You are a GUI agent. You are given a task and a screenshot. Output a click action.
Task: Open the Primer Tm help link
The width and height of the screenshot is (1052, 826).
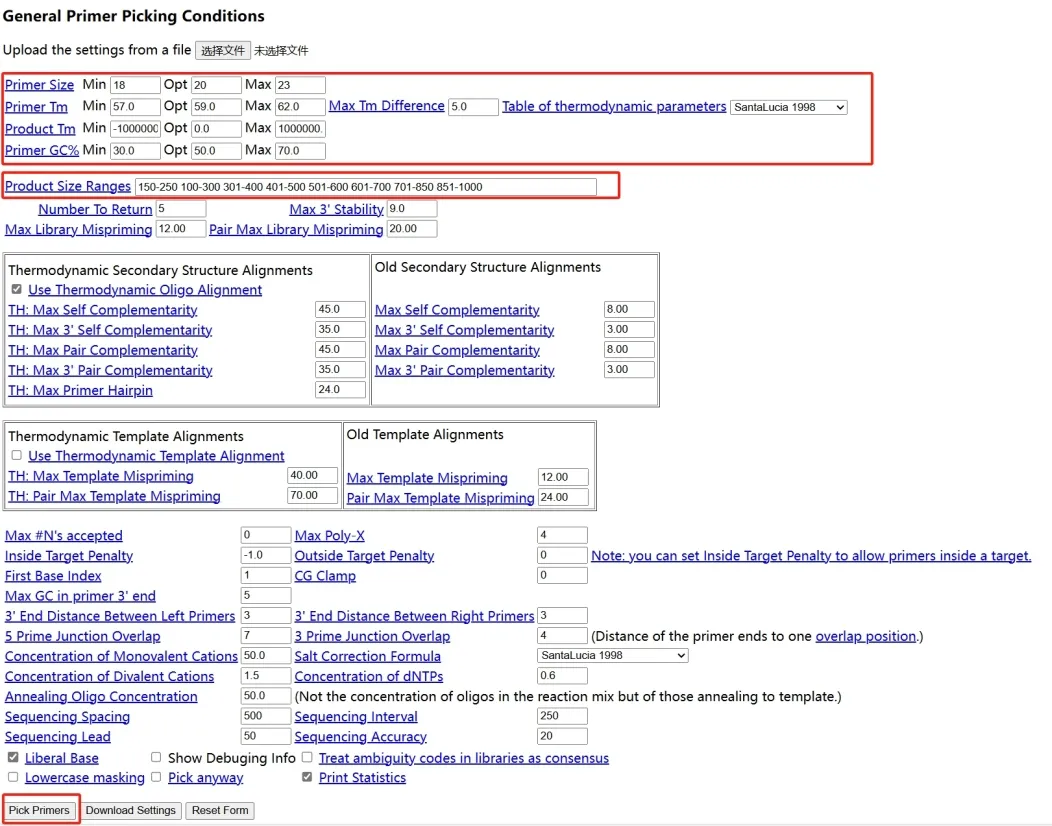tap(36, 107)
